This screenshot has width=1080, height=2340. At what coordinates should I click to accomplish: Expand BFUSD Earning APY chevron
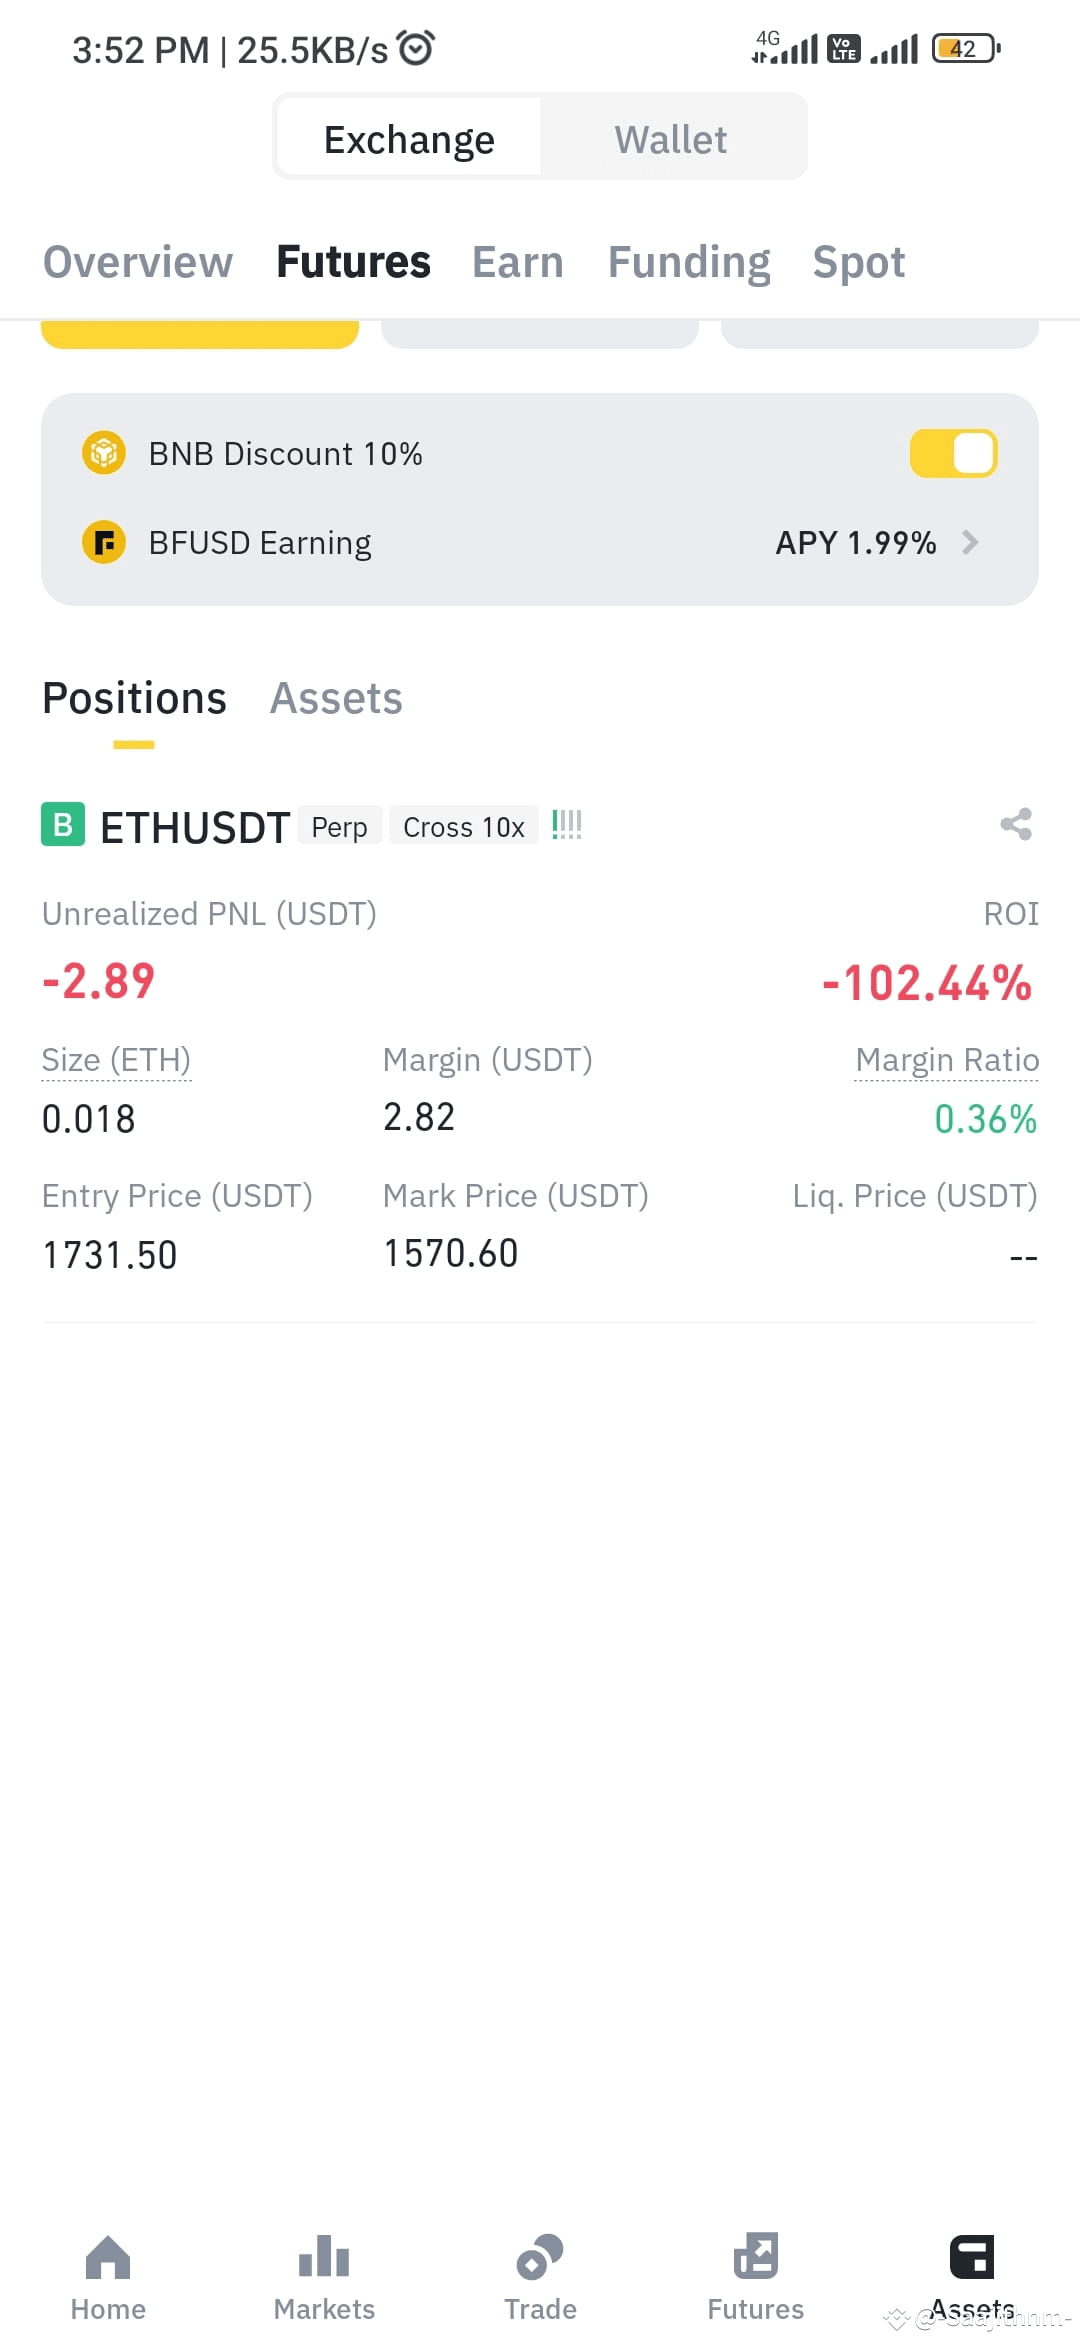969,543
